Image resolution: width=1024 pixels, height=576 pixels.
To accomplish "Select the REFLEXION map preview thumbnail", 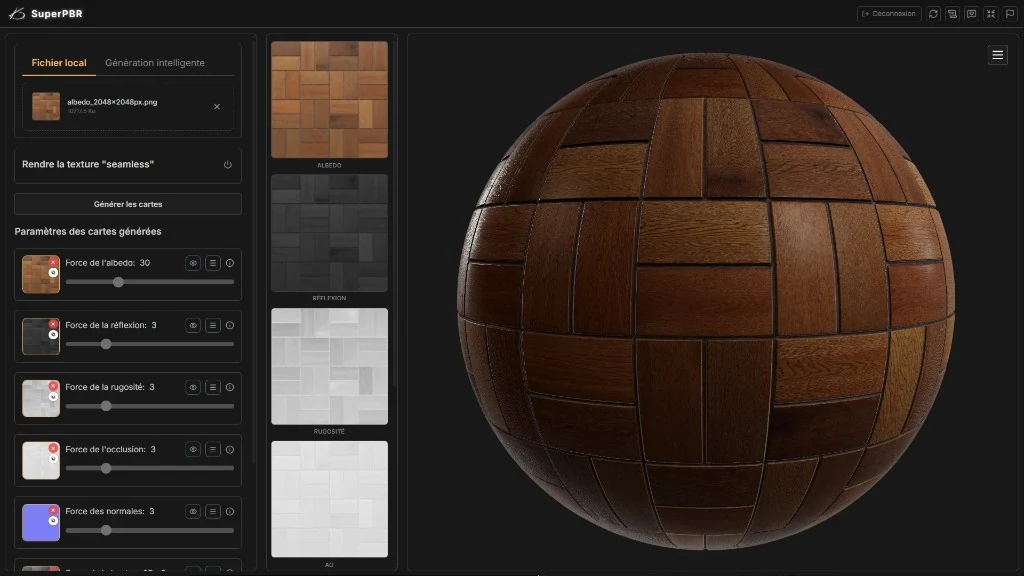I will (329, 232).
